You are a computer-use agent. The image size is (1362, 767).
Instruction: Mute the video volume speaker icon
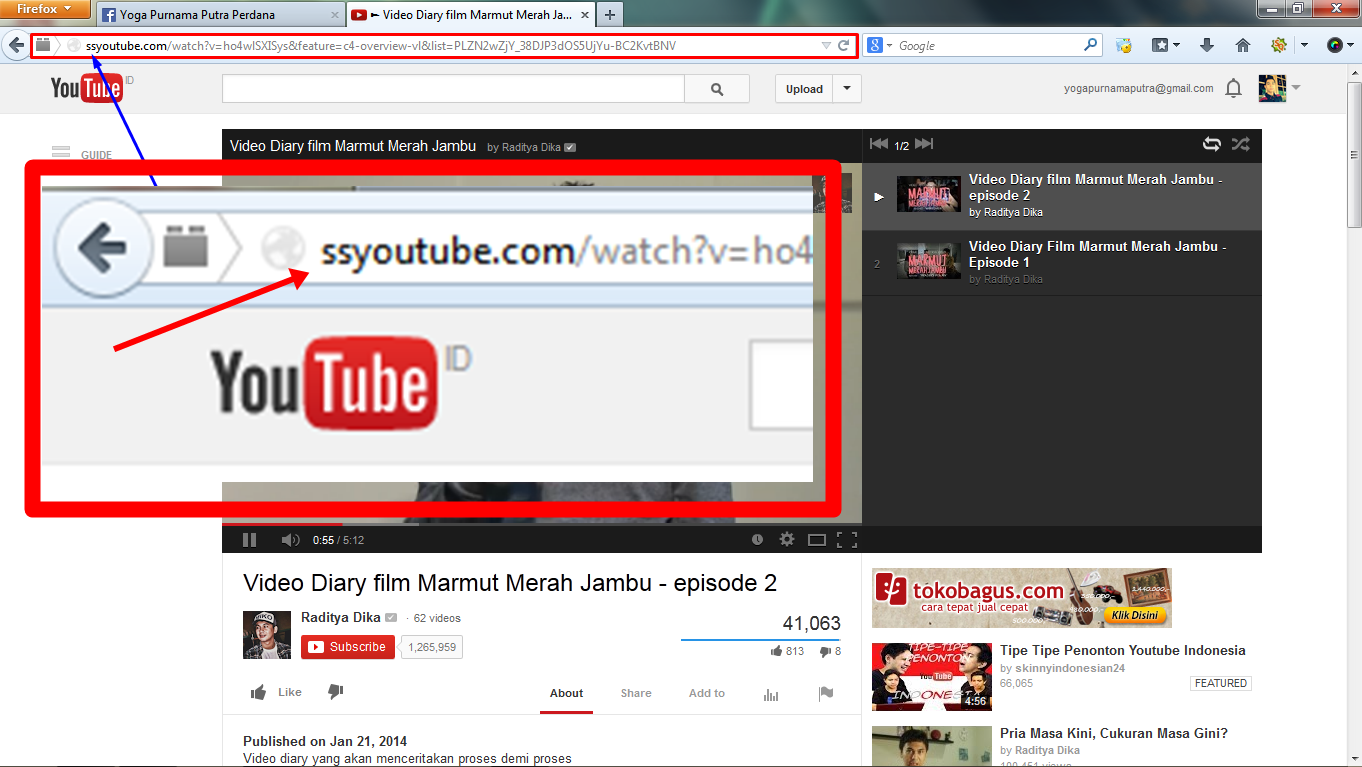[290, 540]
